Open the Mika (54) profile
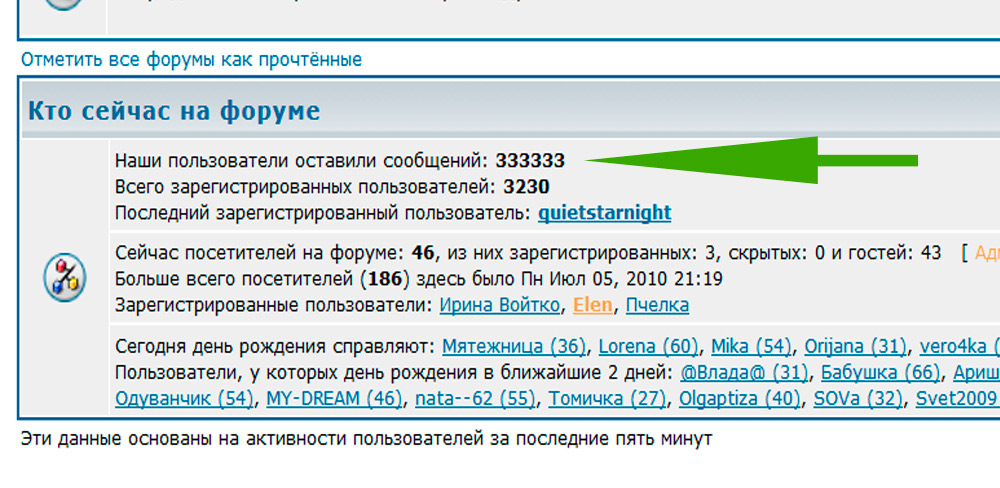Image resolution: width=1000 pixels, height=488 pixels. pos(748,347)
